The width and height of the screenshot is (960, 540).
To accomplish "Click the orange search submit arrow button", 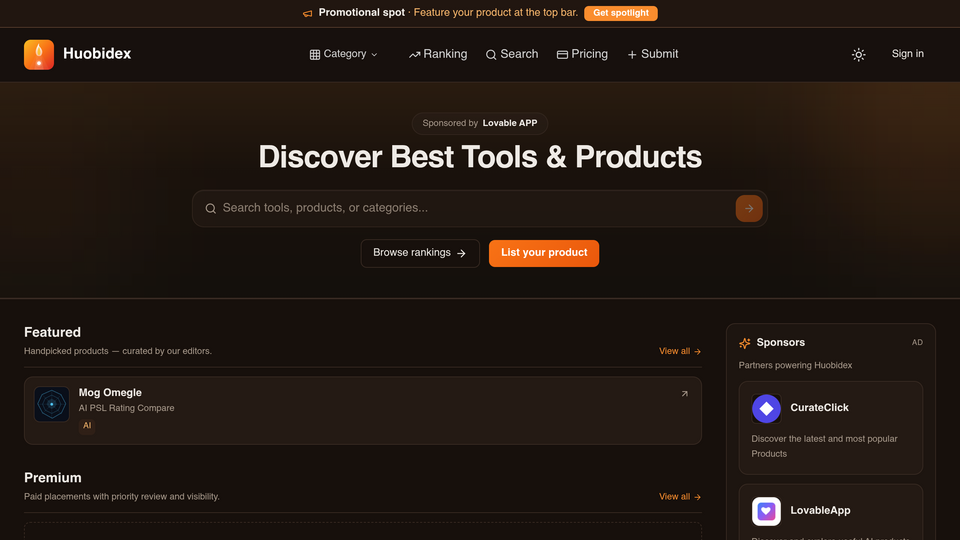I will 749,208.
